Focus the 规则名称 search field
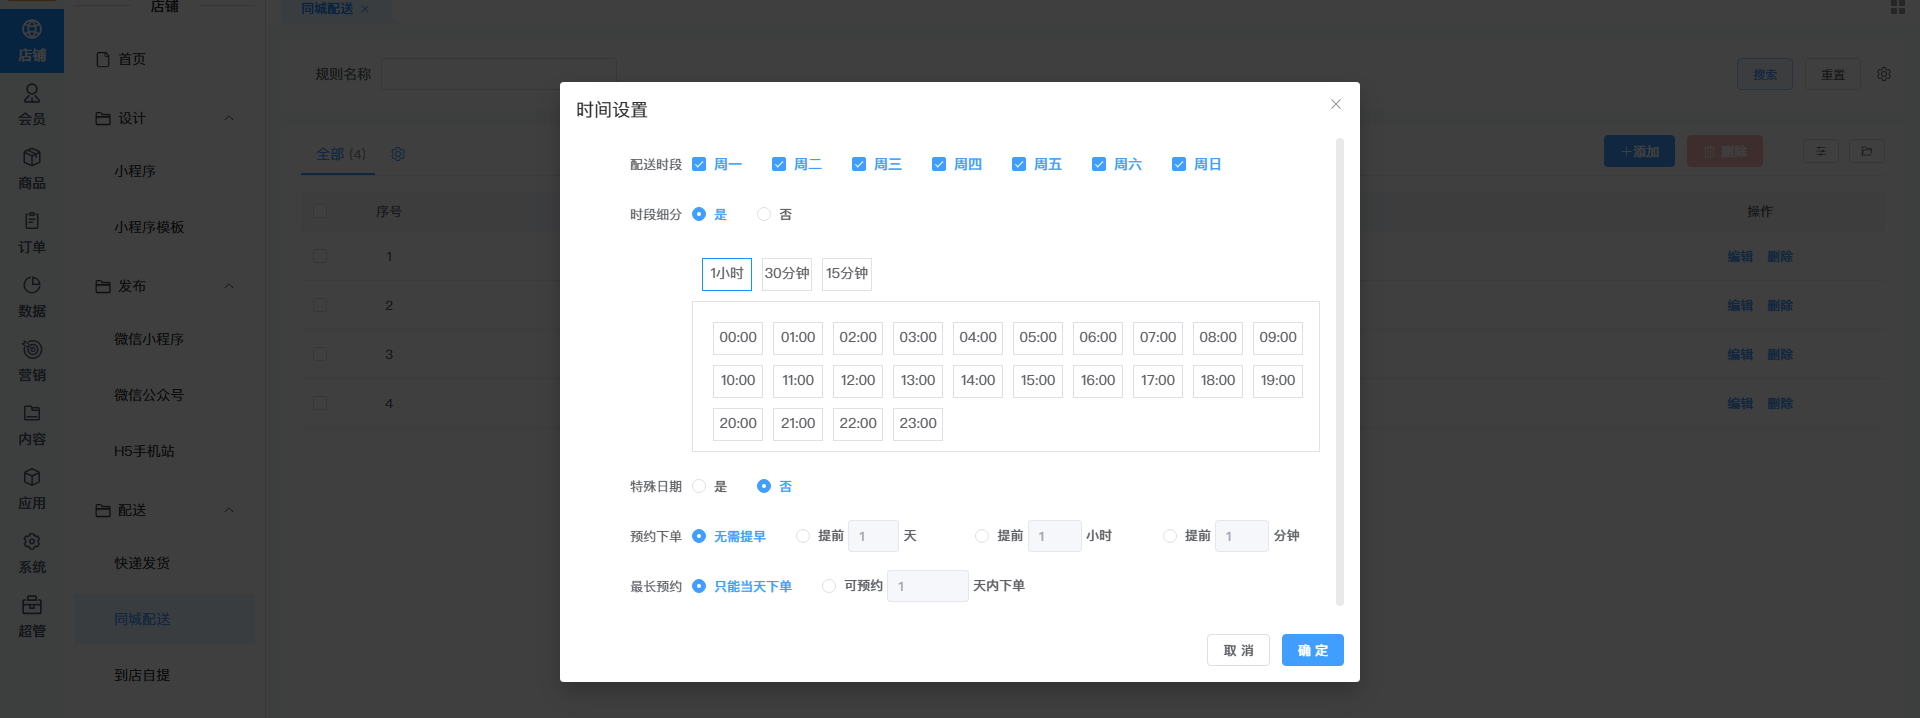 tap(498, 74)
